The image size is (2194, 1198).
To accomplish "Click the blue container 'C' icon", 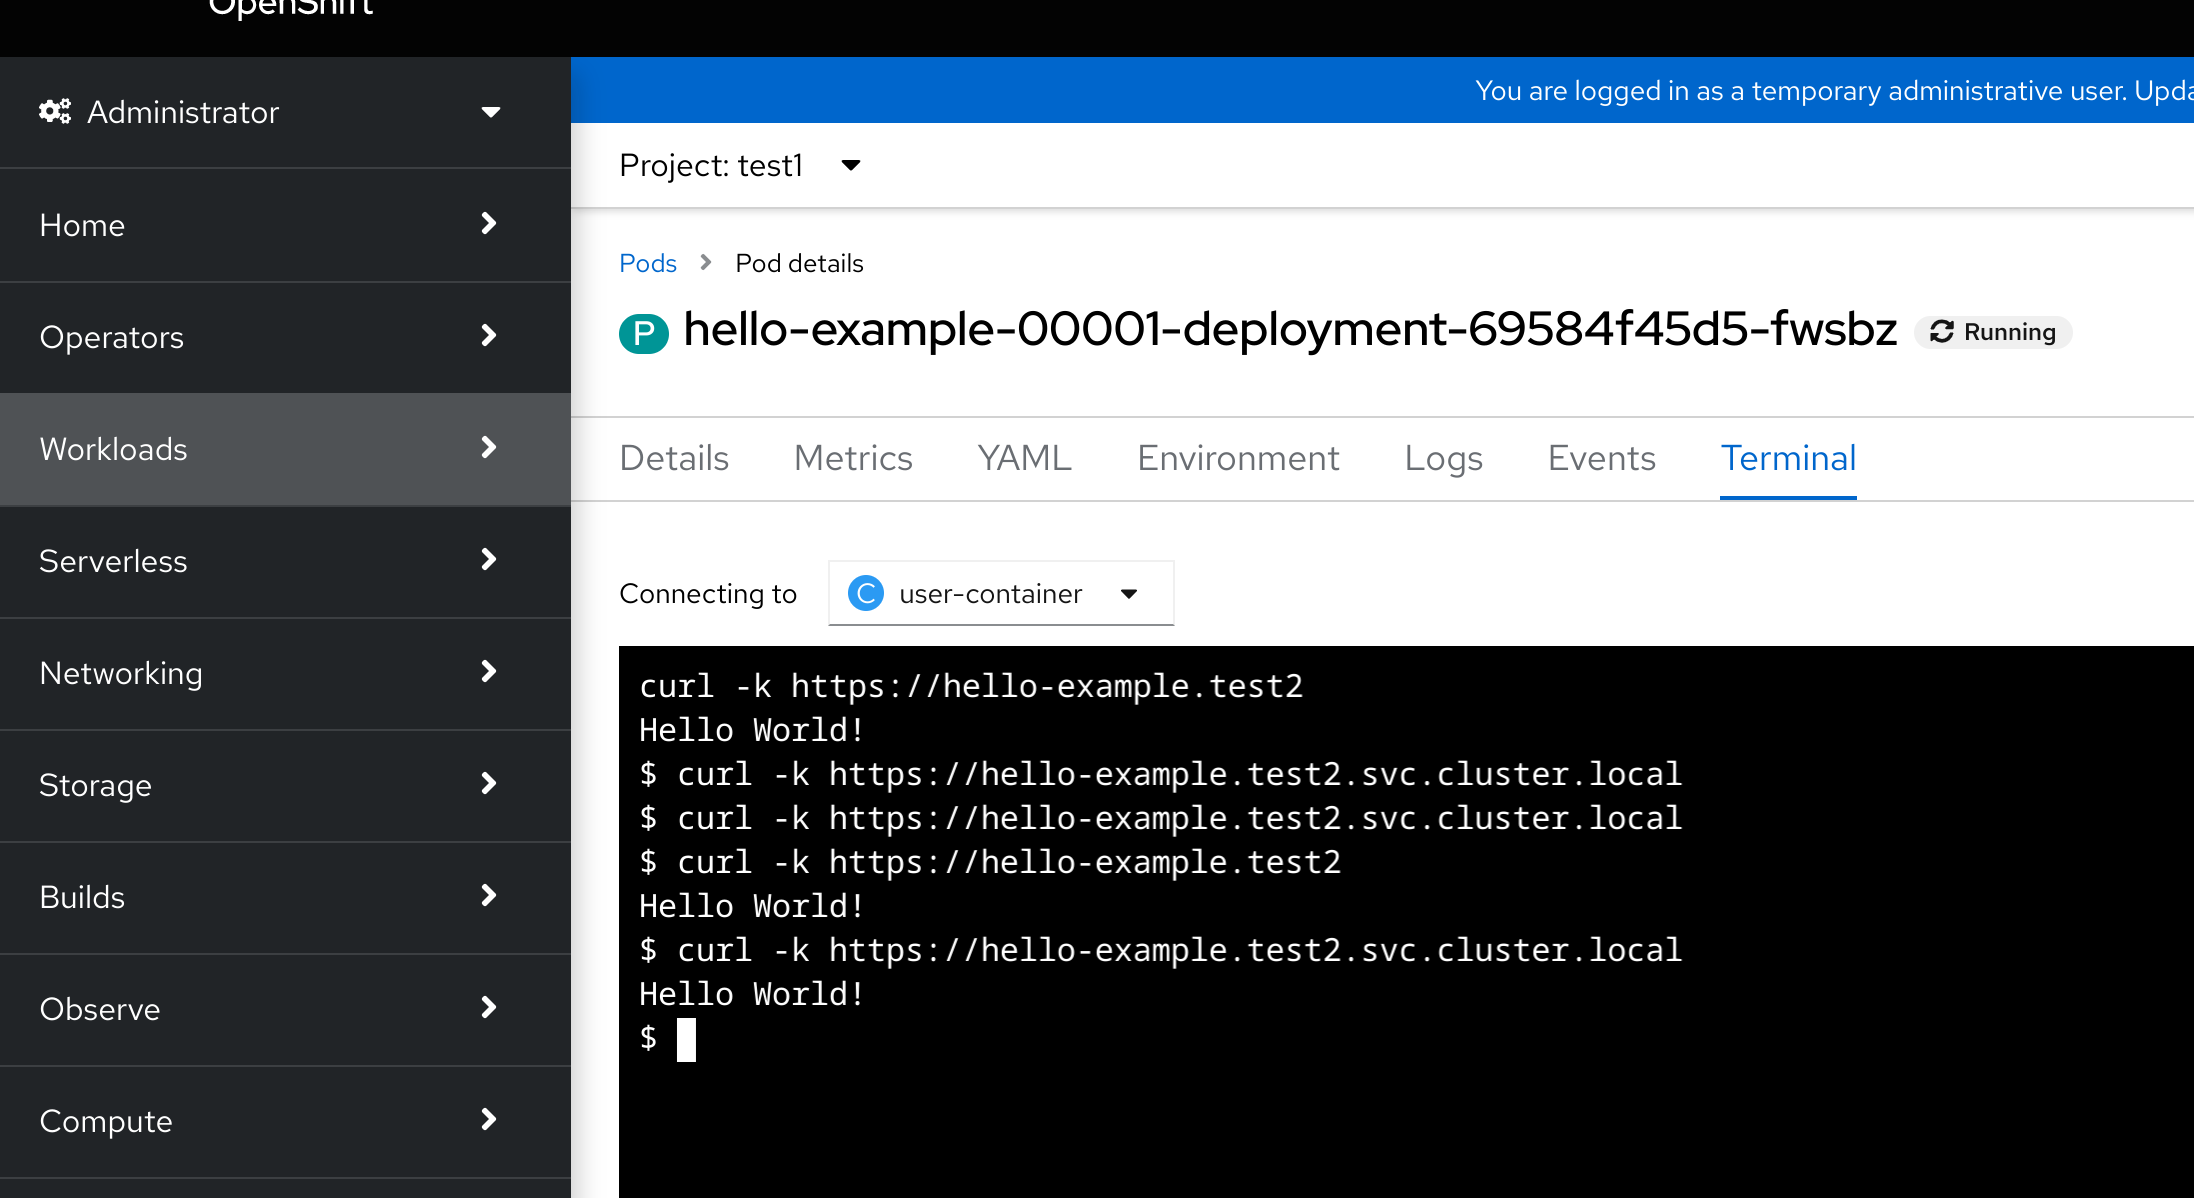I will point(865,593).
